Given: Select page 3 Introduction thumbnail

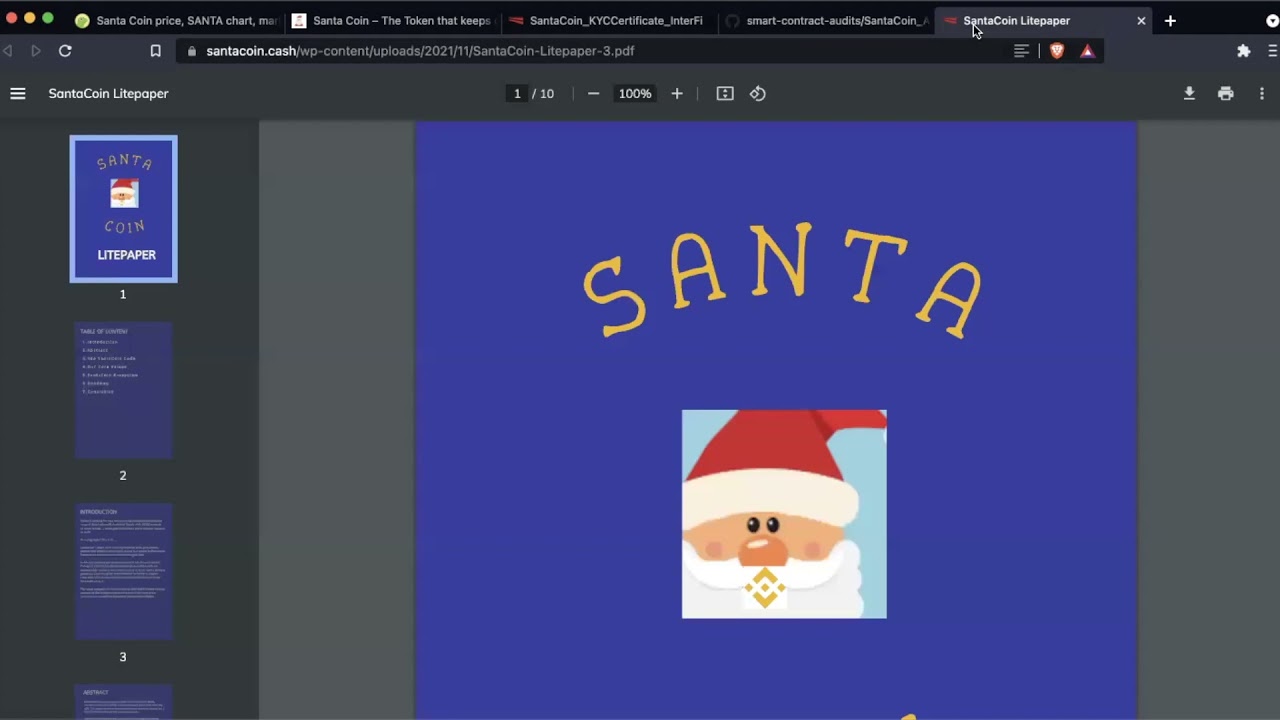Looking at the screenshot, I should point(123,571).
